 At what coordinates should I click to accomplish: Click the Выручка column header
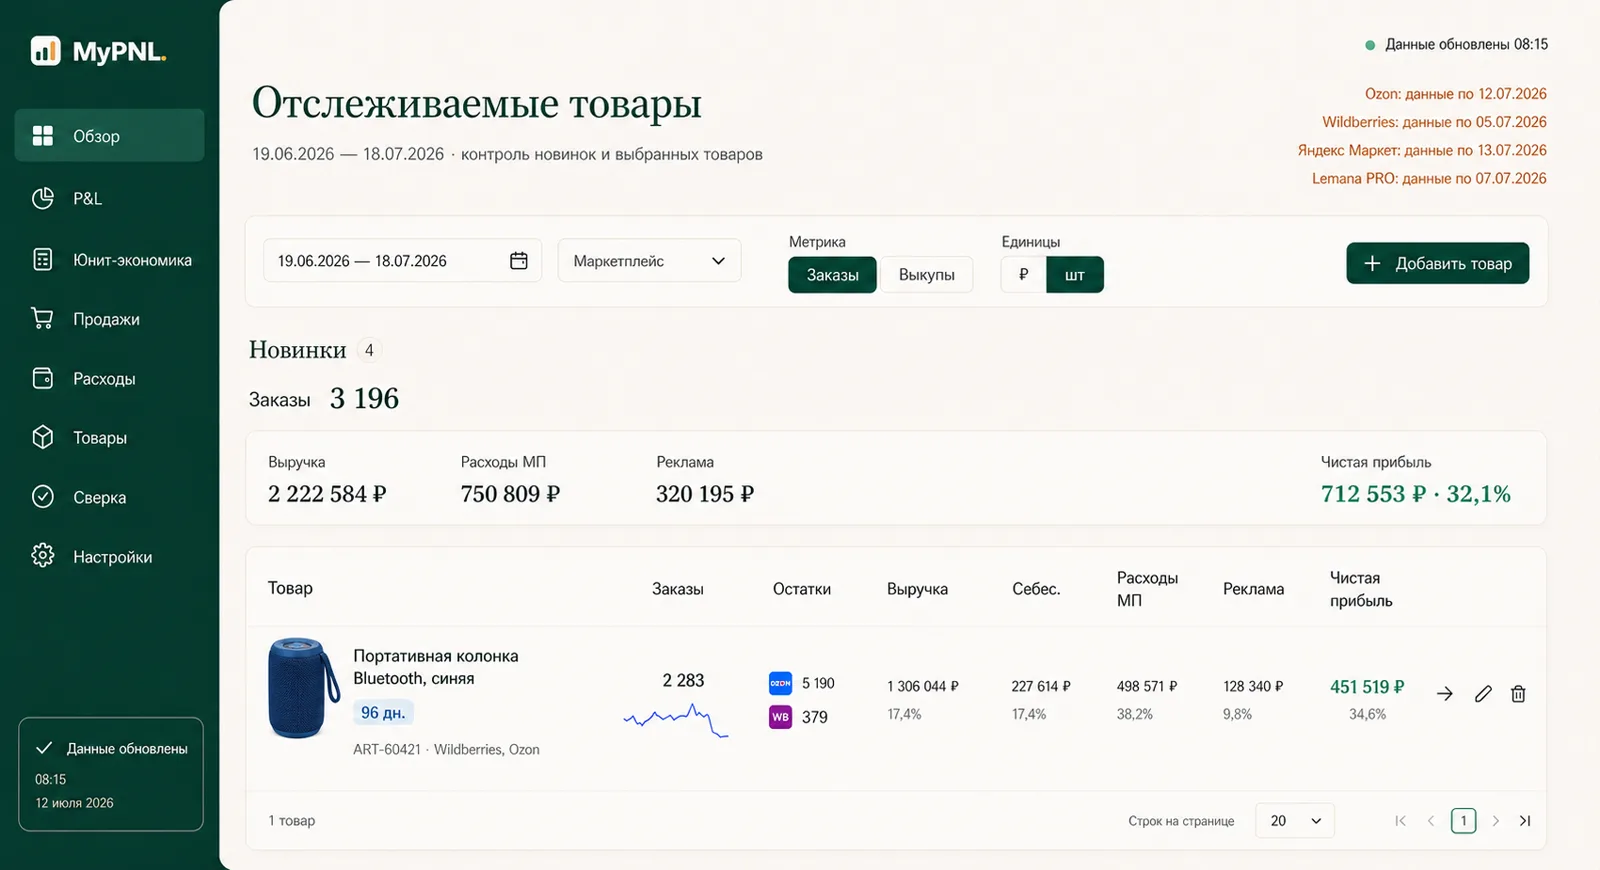click(917, 589)
